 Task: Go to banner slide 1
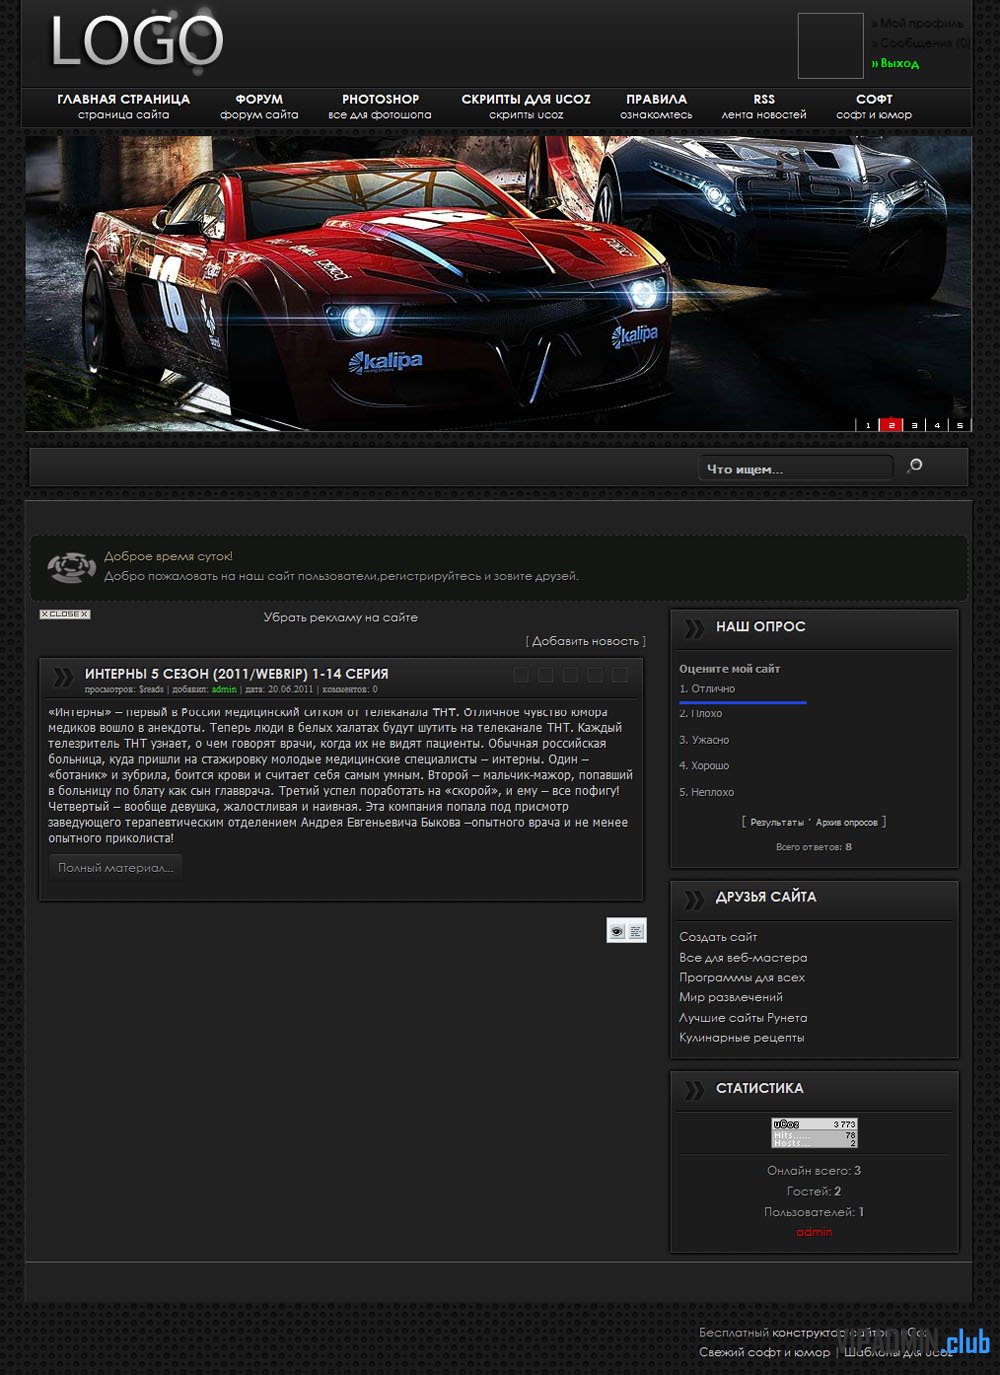click(x=868, y=425)
